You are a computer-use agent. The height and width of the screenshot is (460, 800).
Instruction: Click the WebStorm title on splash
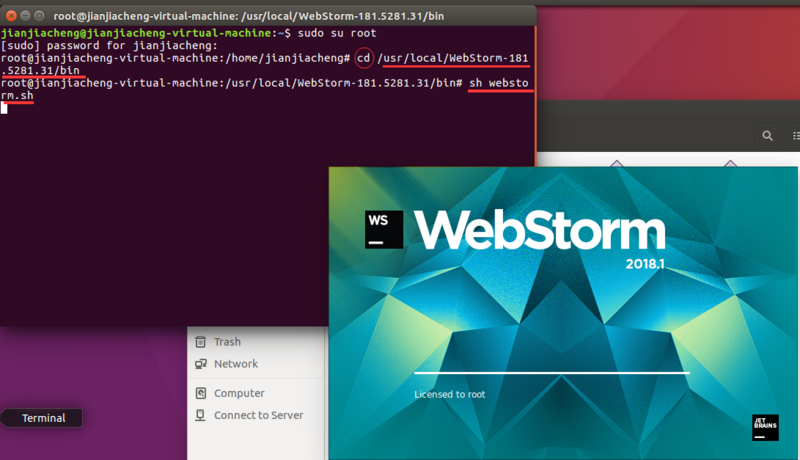(x=540, y=231)
